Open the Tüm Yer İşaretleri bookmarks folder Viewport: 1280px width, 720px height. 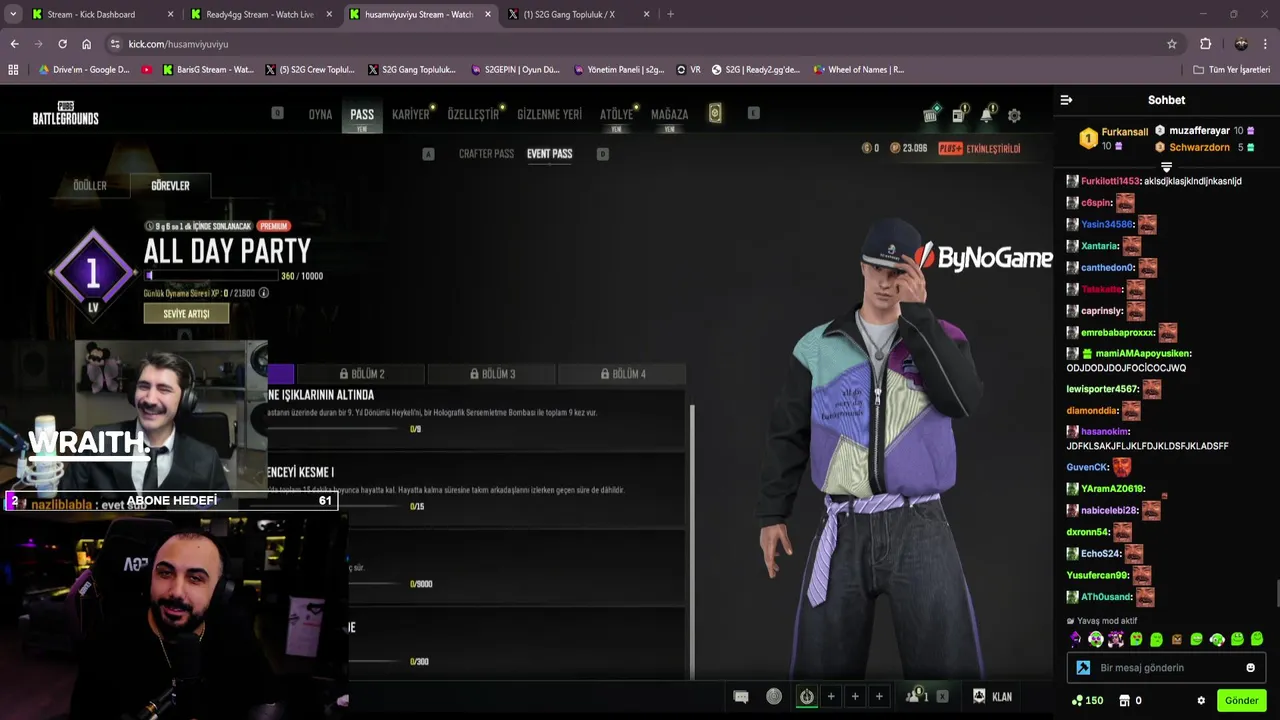click(x=1231, y=70)
